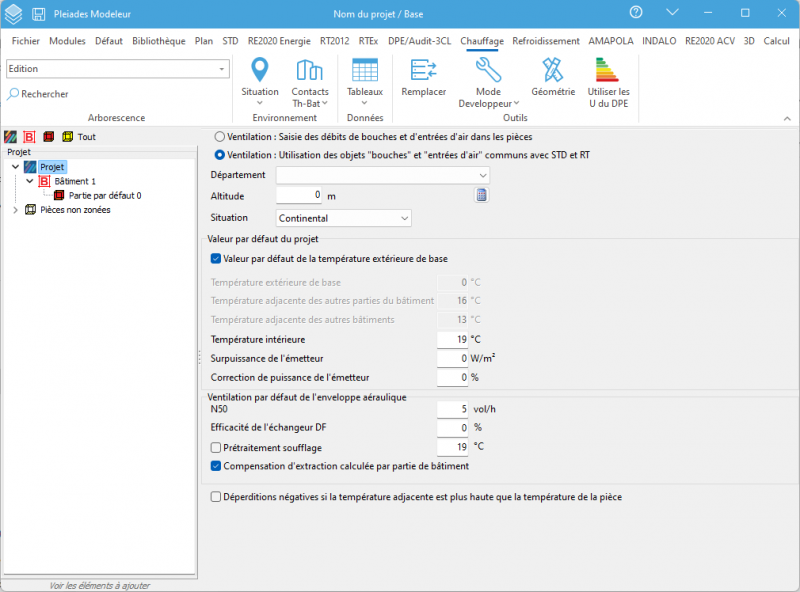Switch to the DPE/Audit-3CL tab

419,41
